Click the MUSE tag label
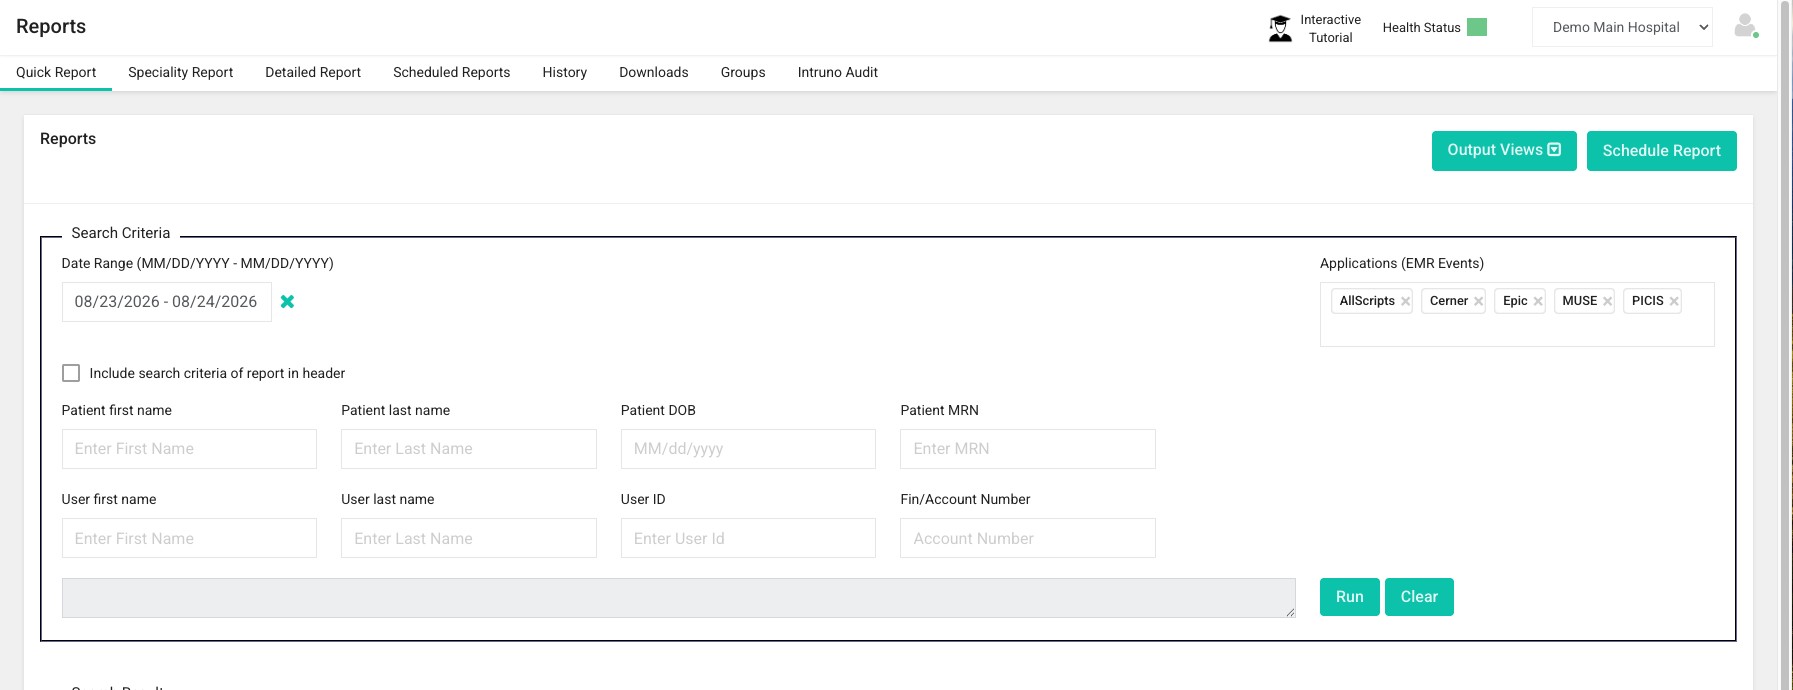Screen dimensions: 1793x690 1580,301
